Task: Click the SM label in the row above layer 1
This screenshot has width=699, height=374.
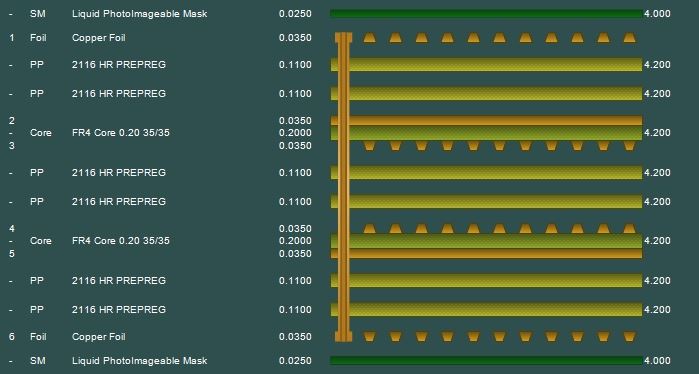Action: pyautogui.click(x=37, y=14)
